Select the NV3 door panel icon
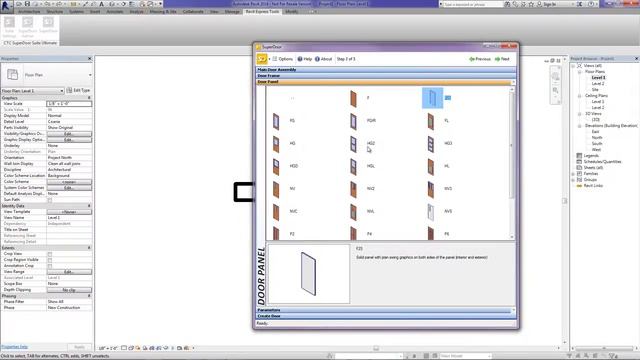 [431, 189]
